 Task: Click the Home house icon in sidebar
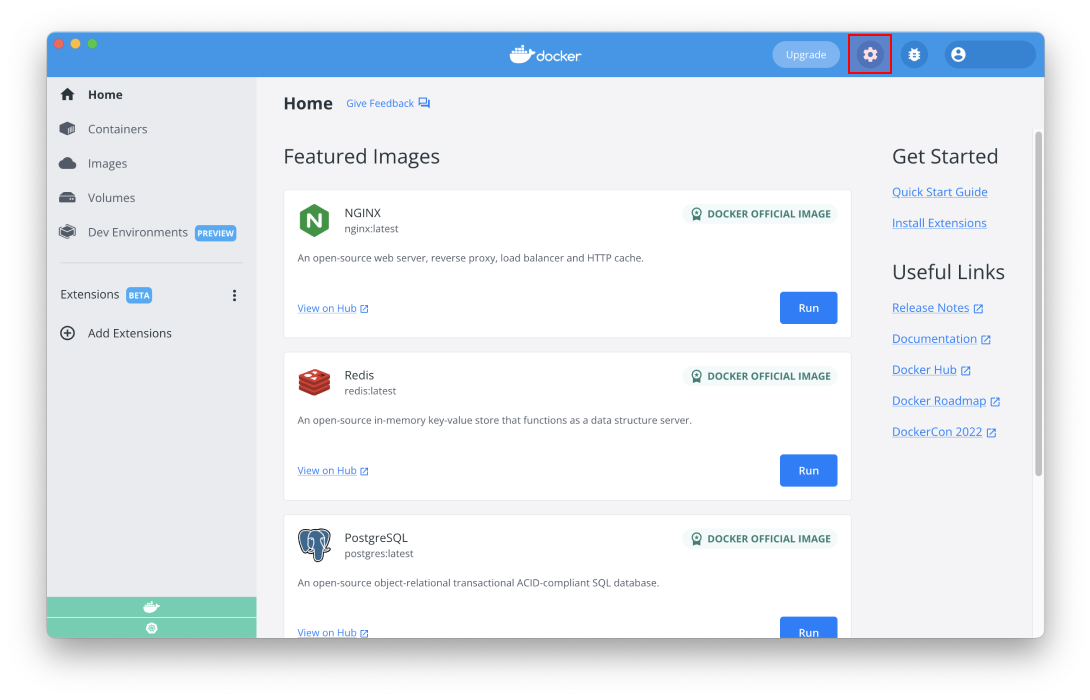pyautogui.click(x=67, y=95)
